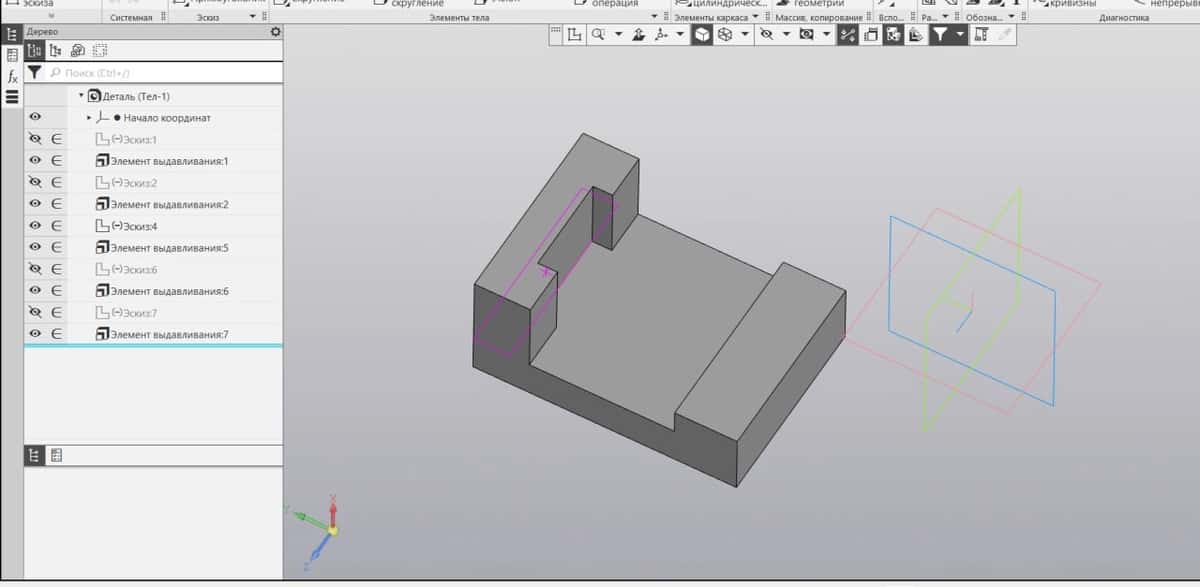Click the layered planes icon in view toolbar
This screenshot has width=1200, height=587.
point(915,35)
